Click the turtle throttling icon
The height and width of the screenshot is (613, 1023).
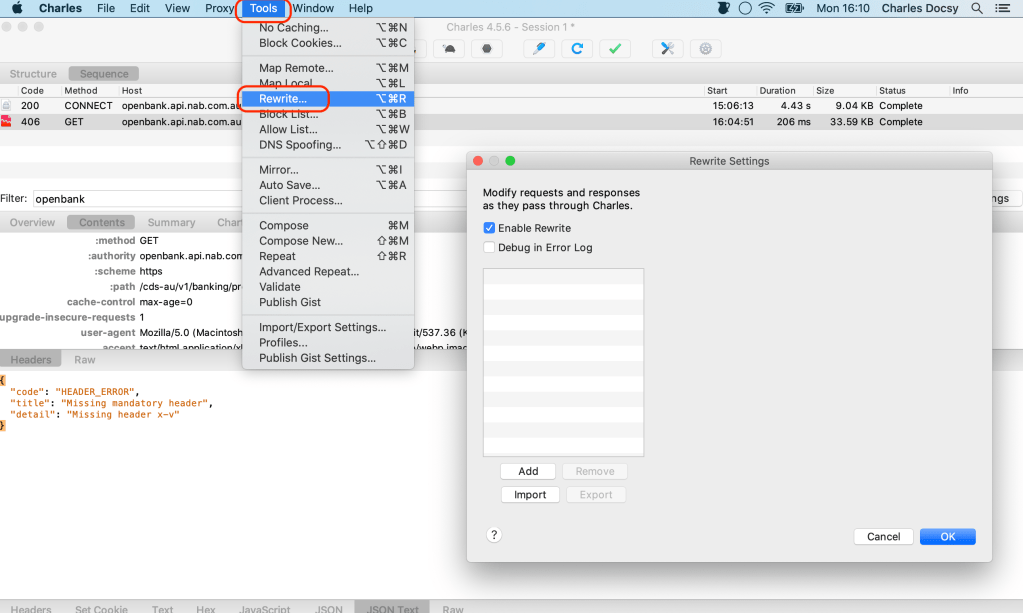click(450, 48)
